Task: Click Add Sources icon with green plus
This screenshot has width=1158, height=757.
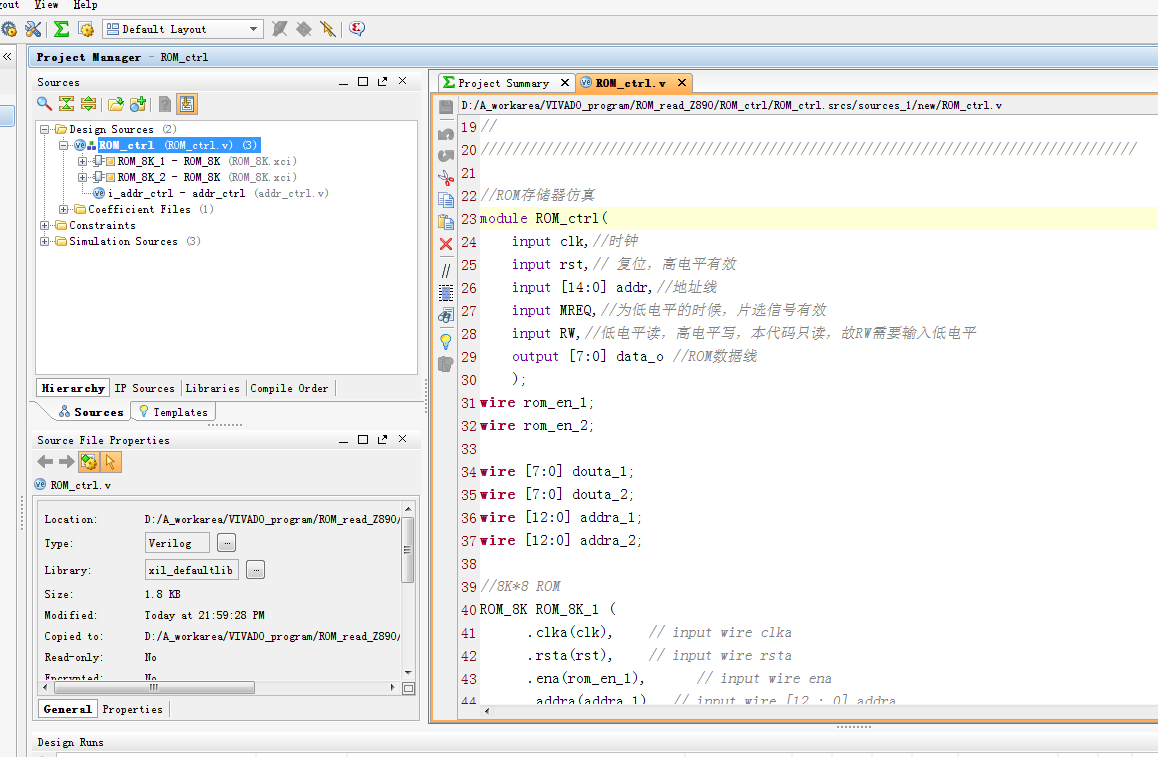Action: [x=138, y=104]
